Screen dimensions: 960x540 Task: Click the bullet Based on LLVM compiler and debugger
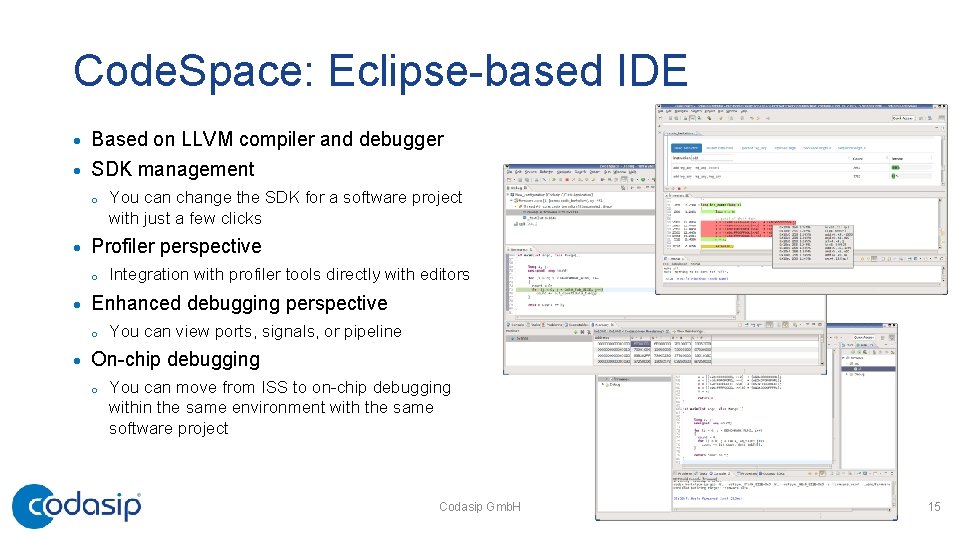coord(268,139)
